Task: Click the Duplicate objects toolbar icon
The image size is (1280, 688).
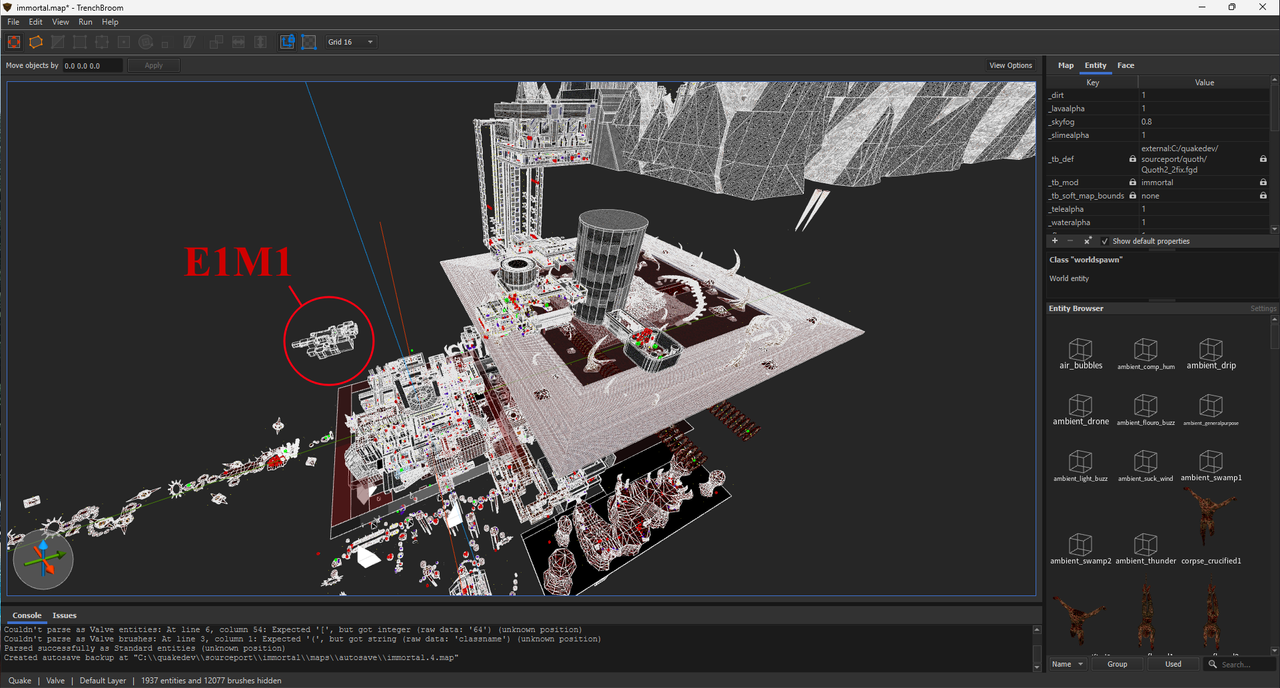Action: tap(216, 42)
